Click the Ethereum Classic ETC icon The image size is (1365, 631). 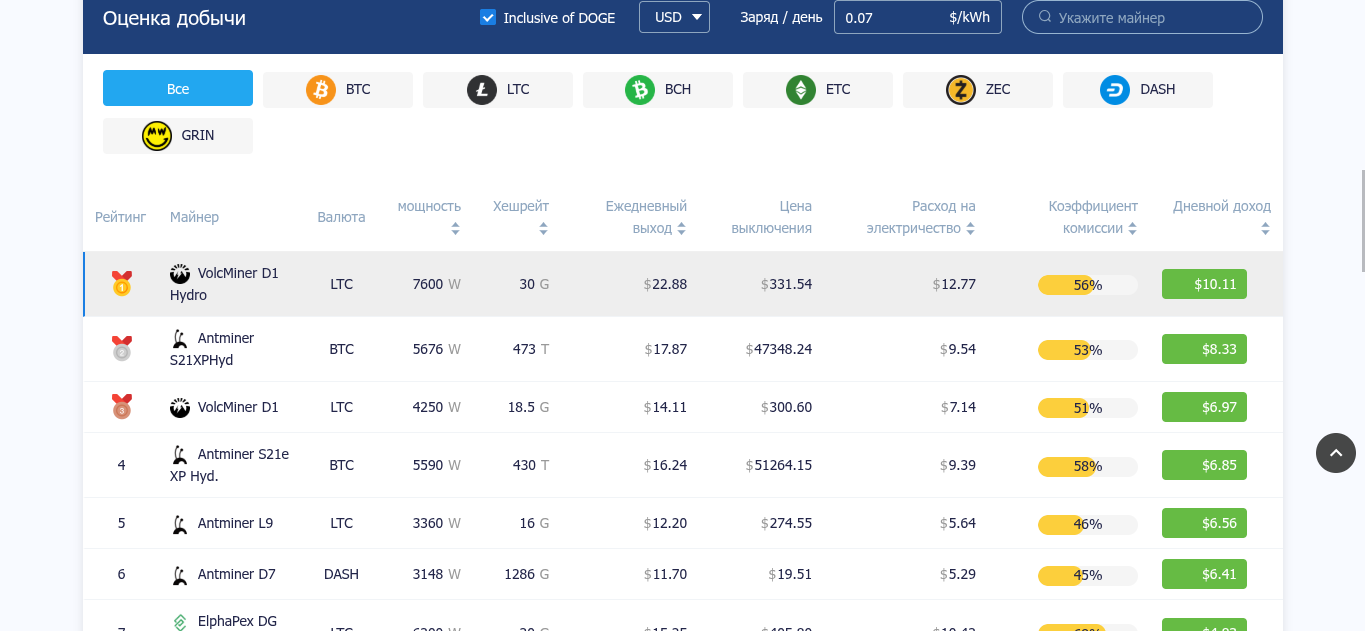(x=801, y=90)
